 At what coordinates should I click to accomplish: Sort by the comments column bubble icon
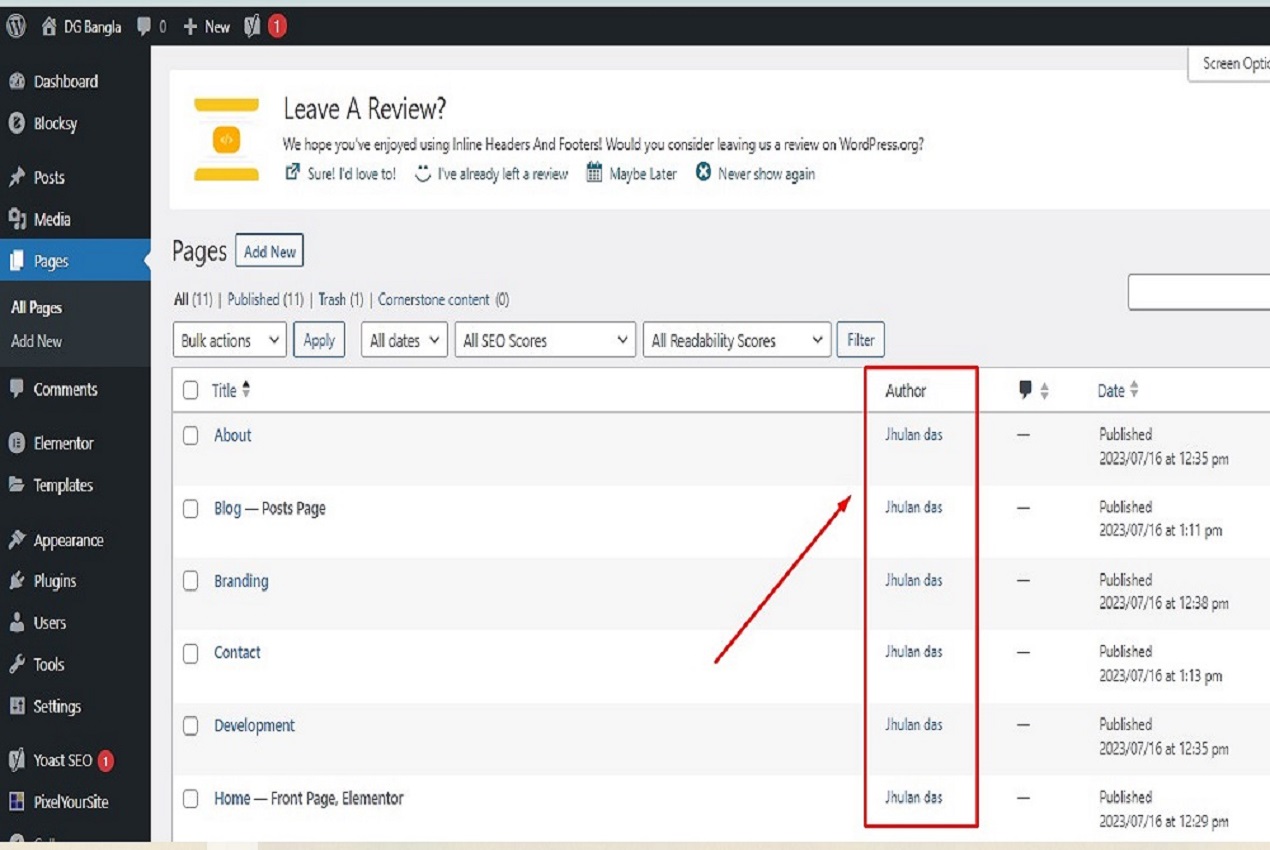point(1025,390)
